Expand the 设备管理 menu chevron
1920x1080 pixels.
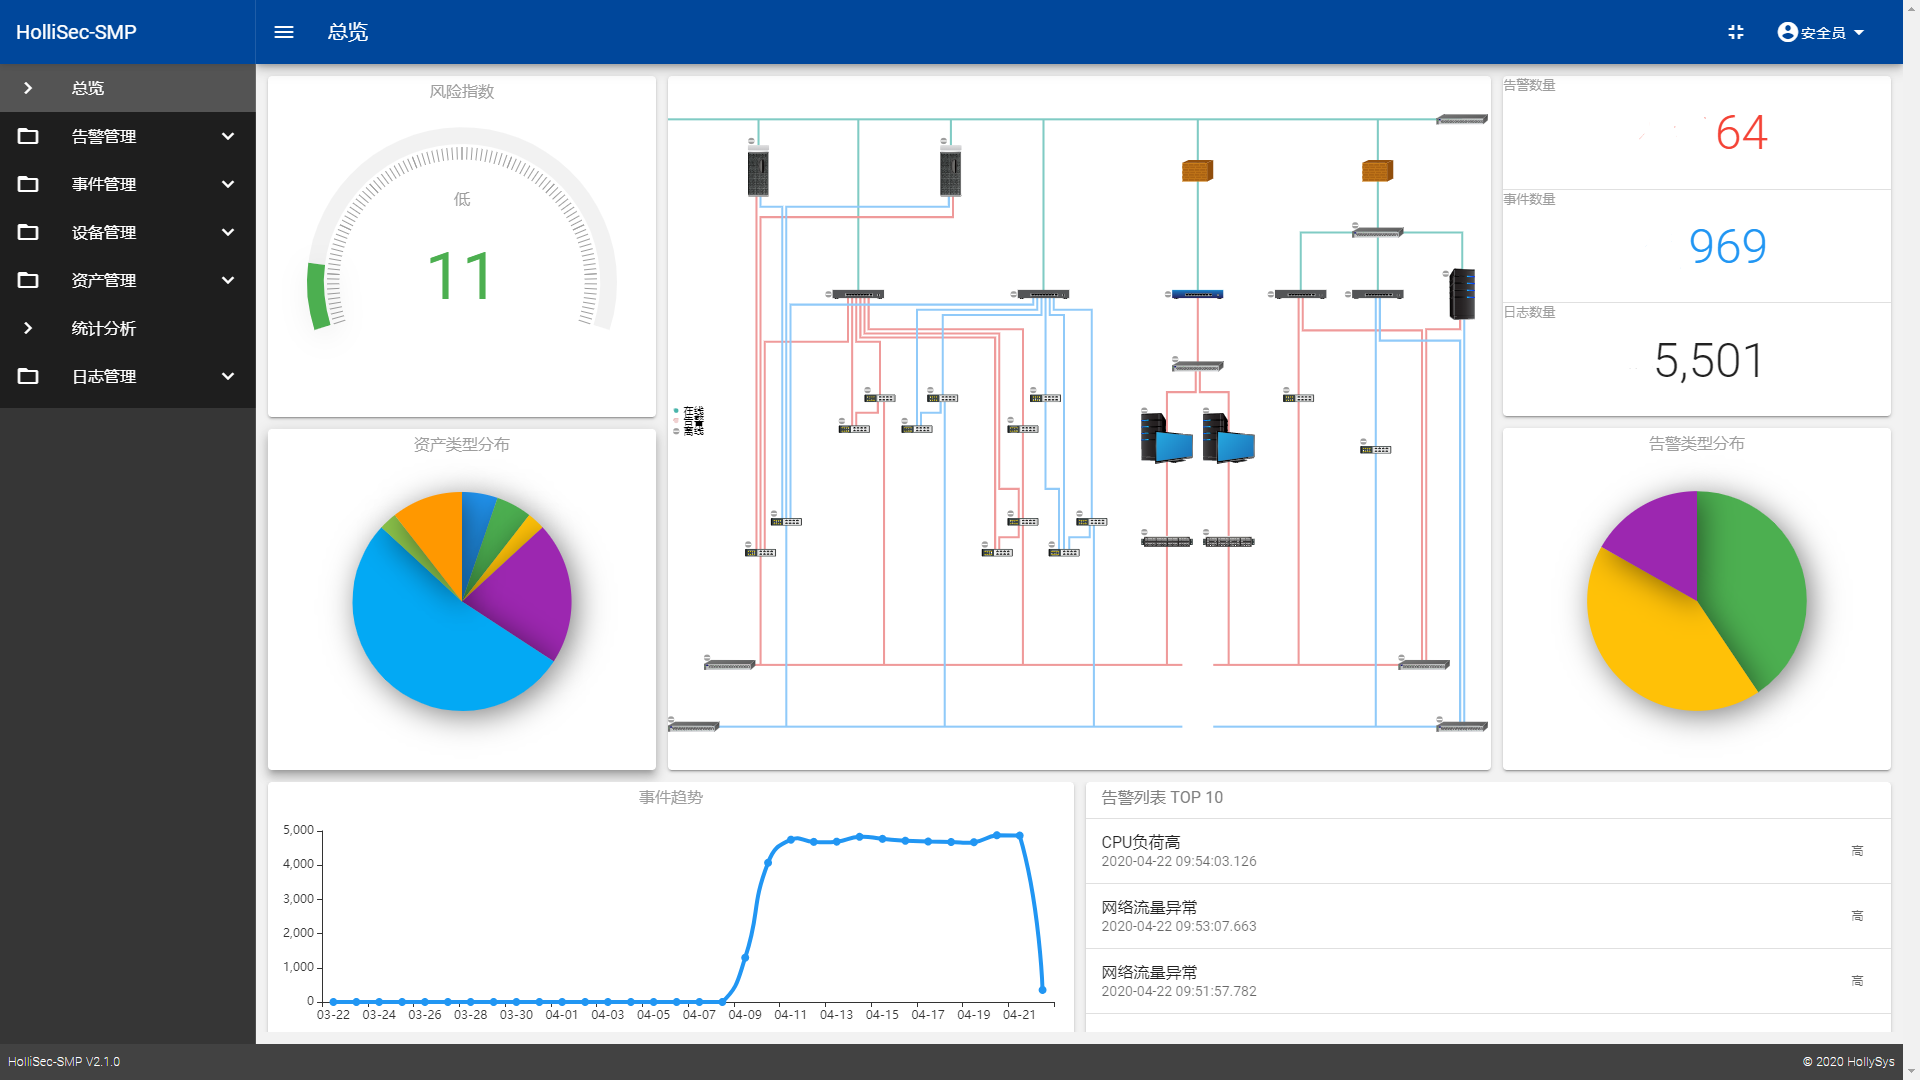pyautogui.click(x=228, y=232)
